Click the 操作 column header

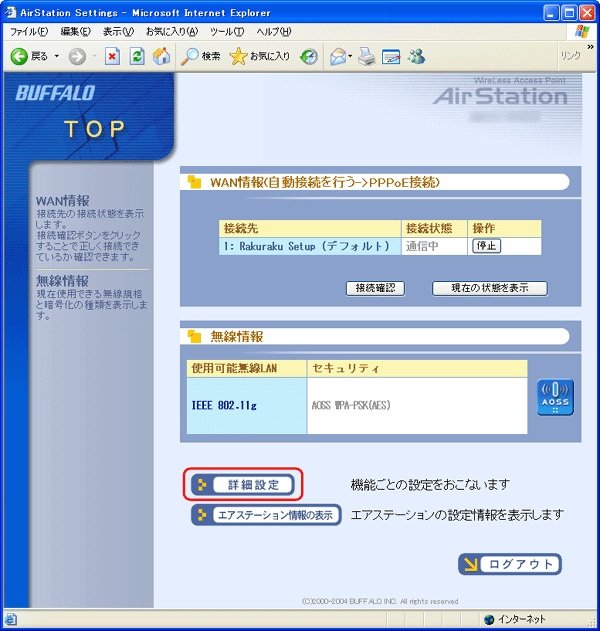(504, 229)
